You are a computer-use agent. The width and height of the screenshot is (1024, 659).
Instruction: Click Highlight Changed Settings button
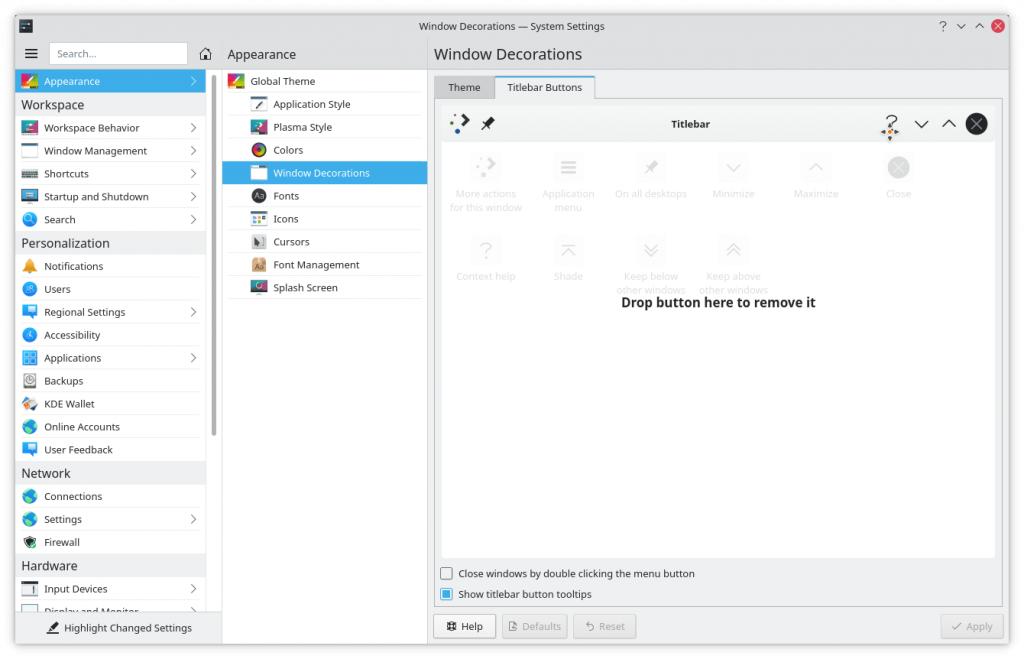tap(118, 628)
